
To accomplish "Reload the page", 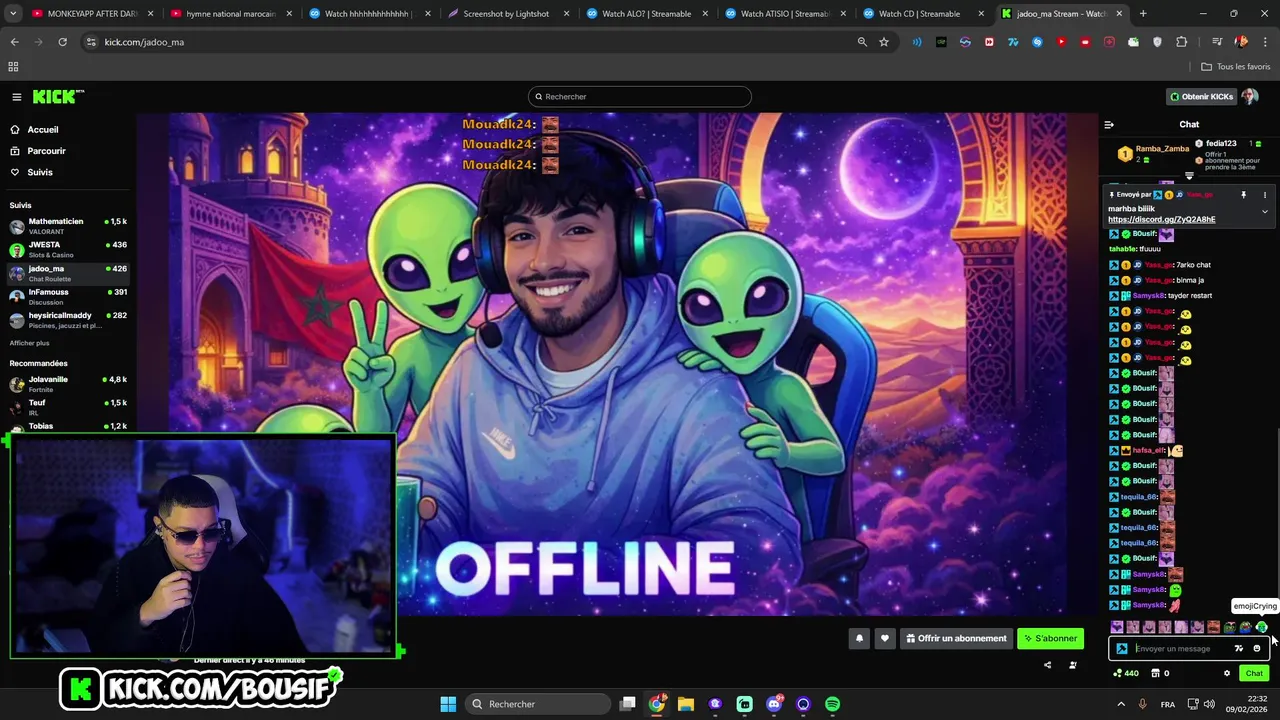I will [62, 42].
